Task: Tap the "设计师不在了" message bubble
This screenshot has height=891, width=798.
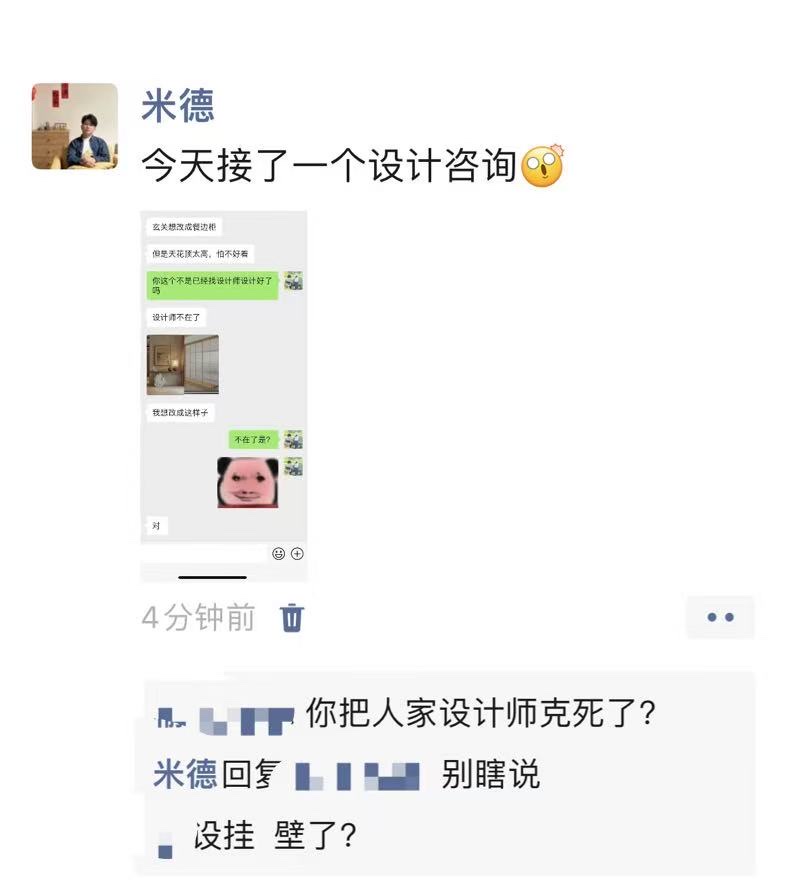Action: [176, 317]
